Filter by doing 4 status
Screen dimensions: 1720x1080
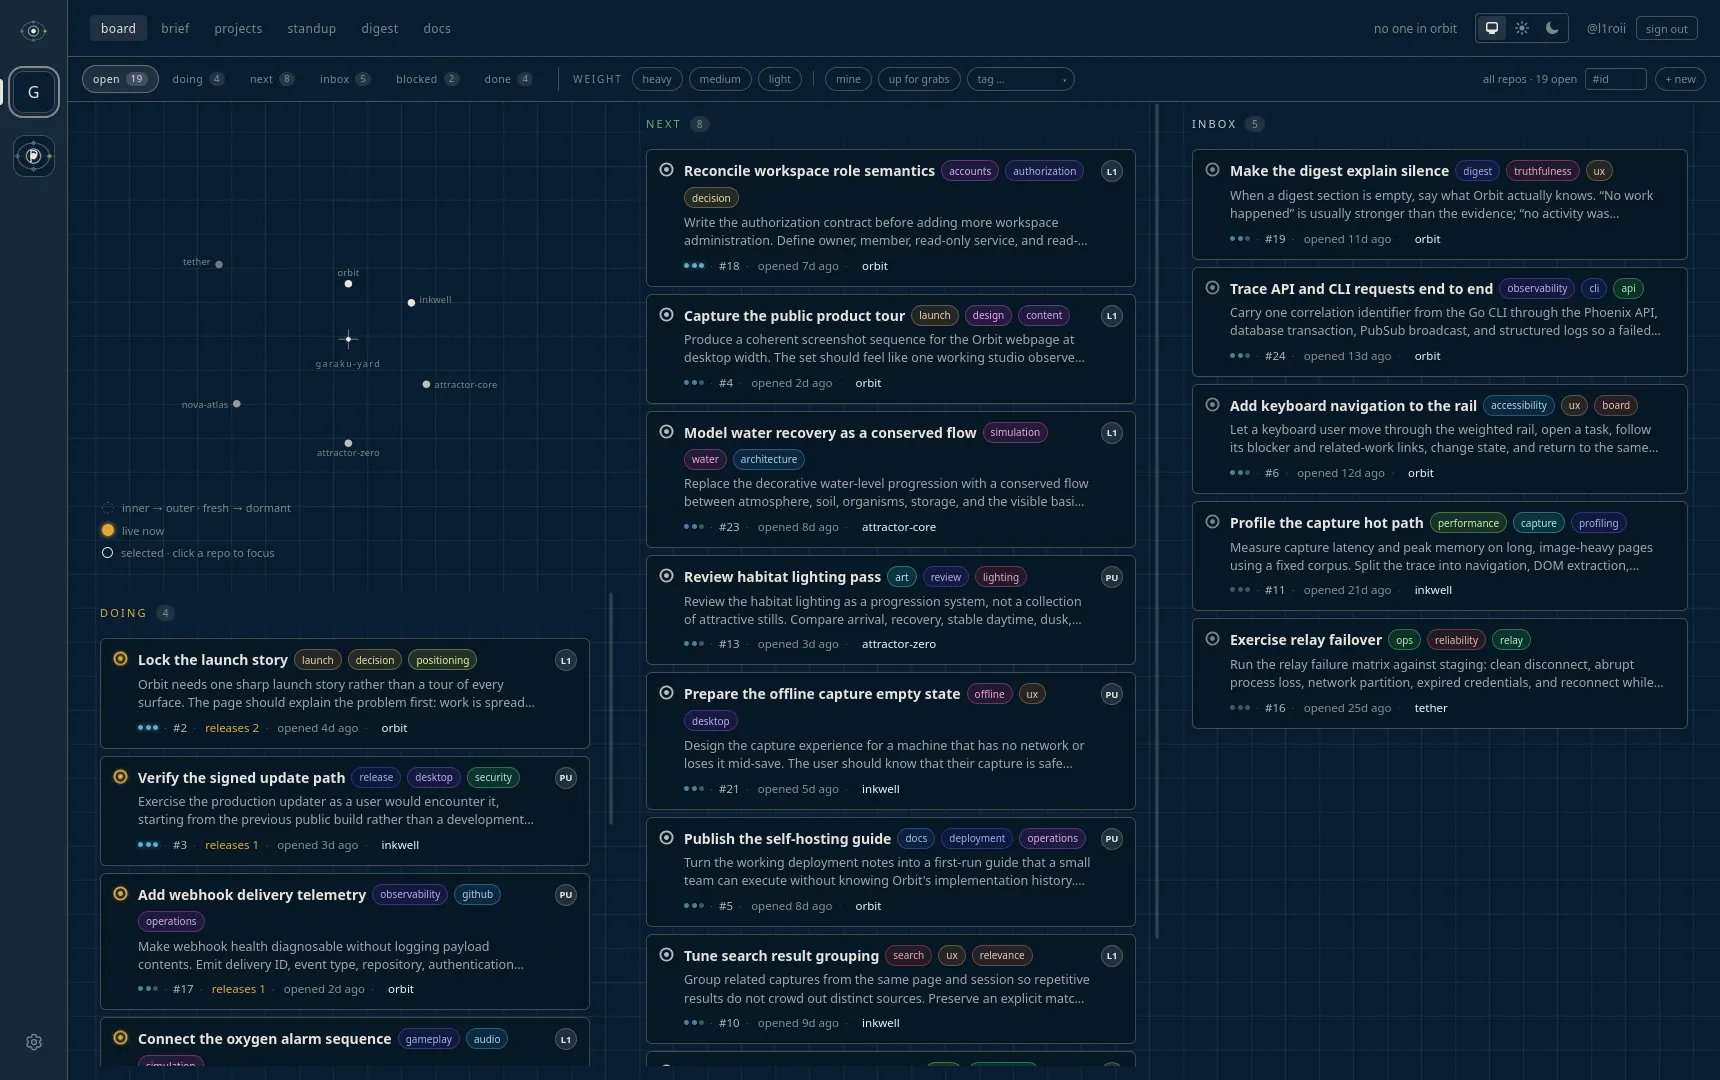tap(198, 79)
